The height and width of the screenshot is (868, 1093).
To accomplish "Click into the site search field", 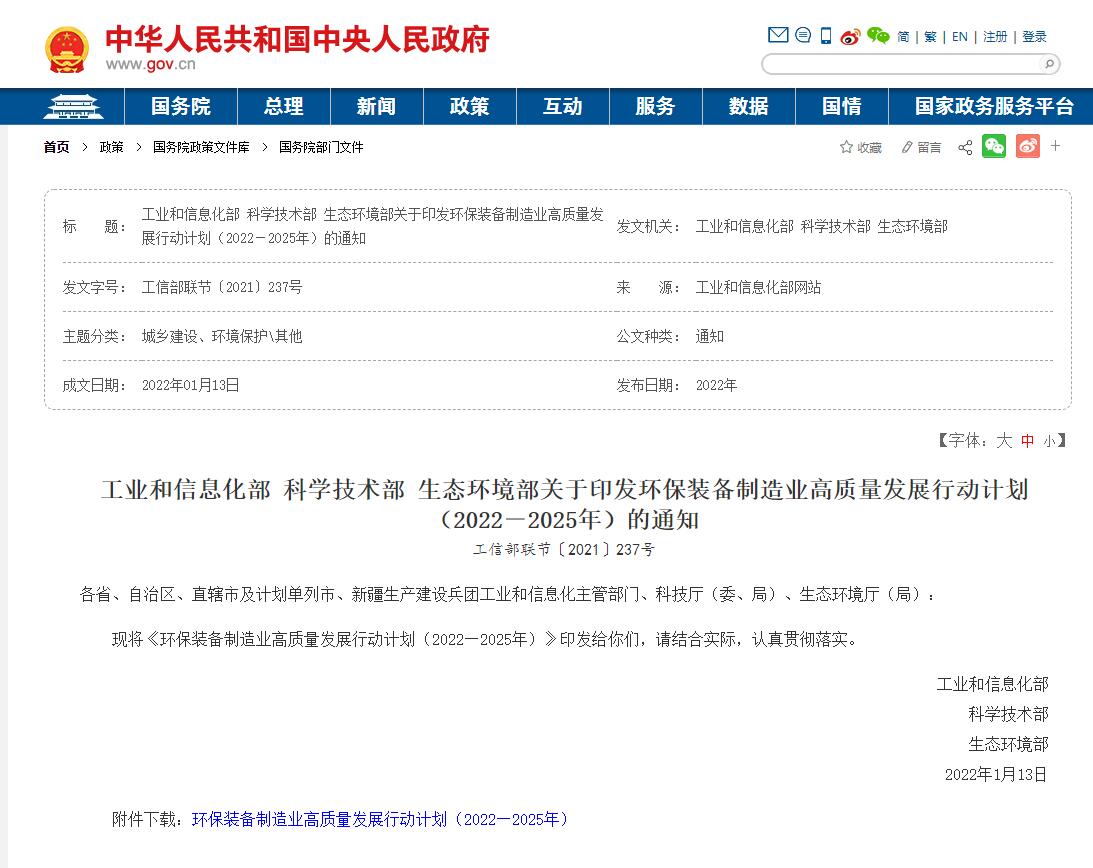I will point(900,64).
